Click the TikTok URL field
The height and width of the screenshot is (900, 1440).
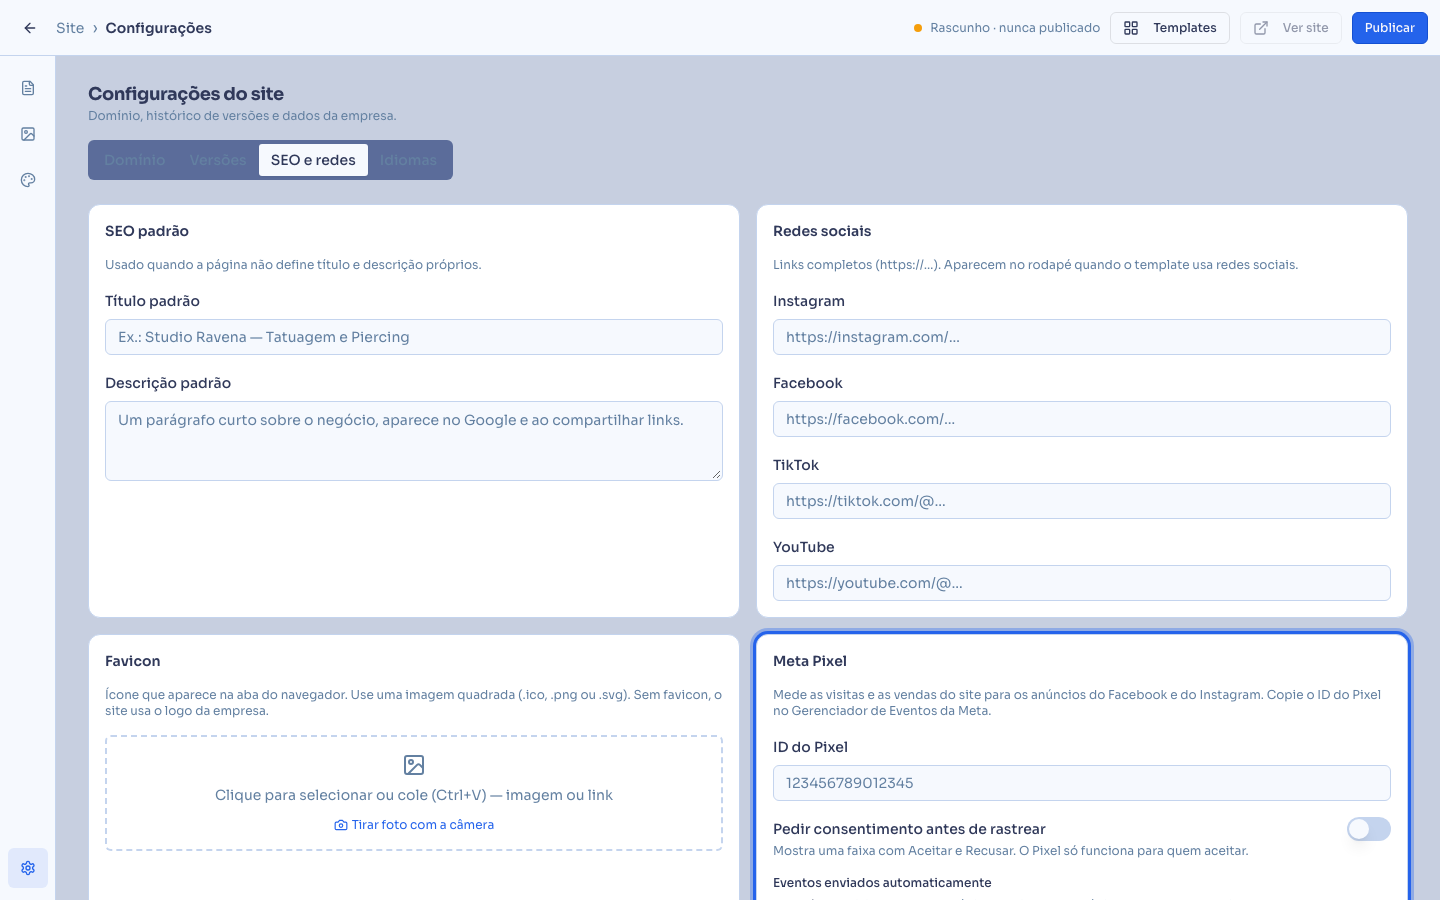[1082, 501]
